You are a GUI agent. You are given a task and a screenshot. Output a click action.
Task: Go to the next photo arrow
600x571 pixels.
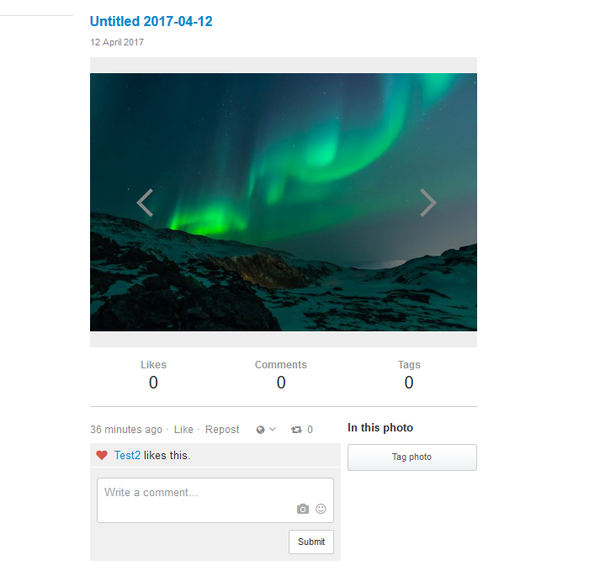pos(428,202)
